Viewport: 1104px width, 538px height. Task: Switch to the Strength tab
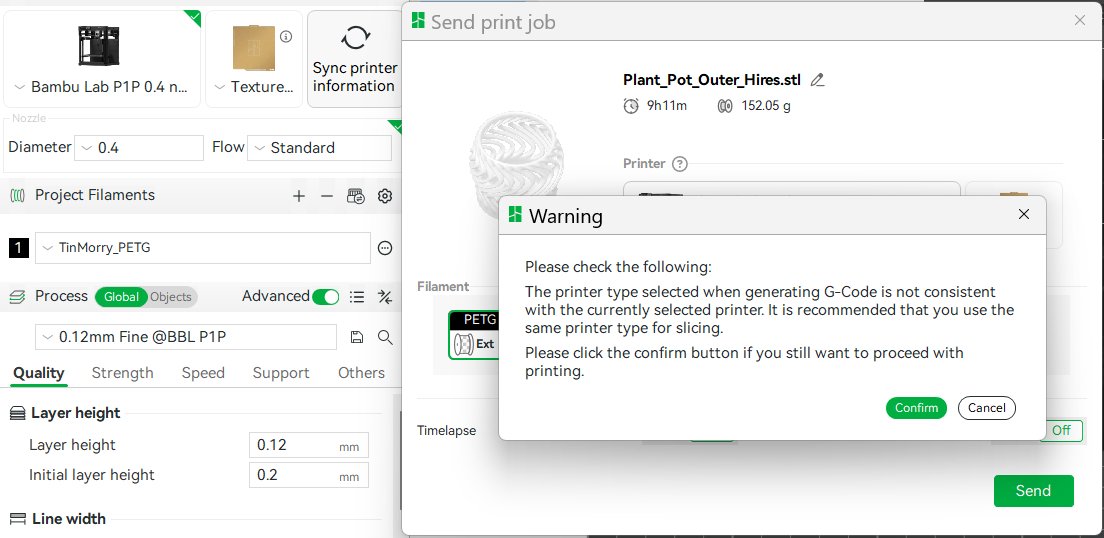pos(123,373)
